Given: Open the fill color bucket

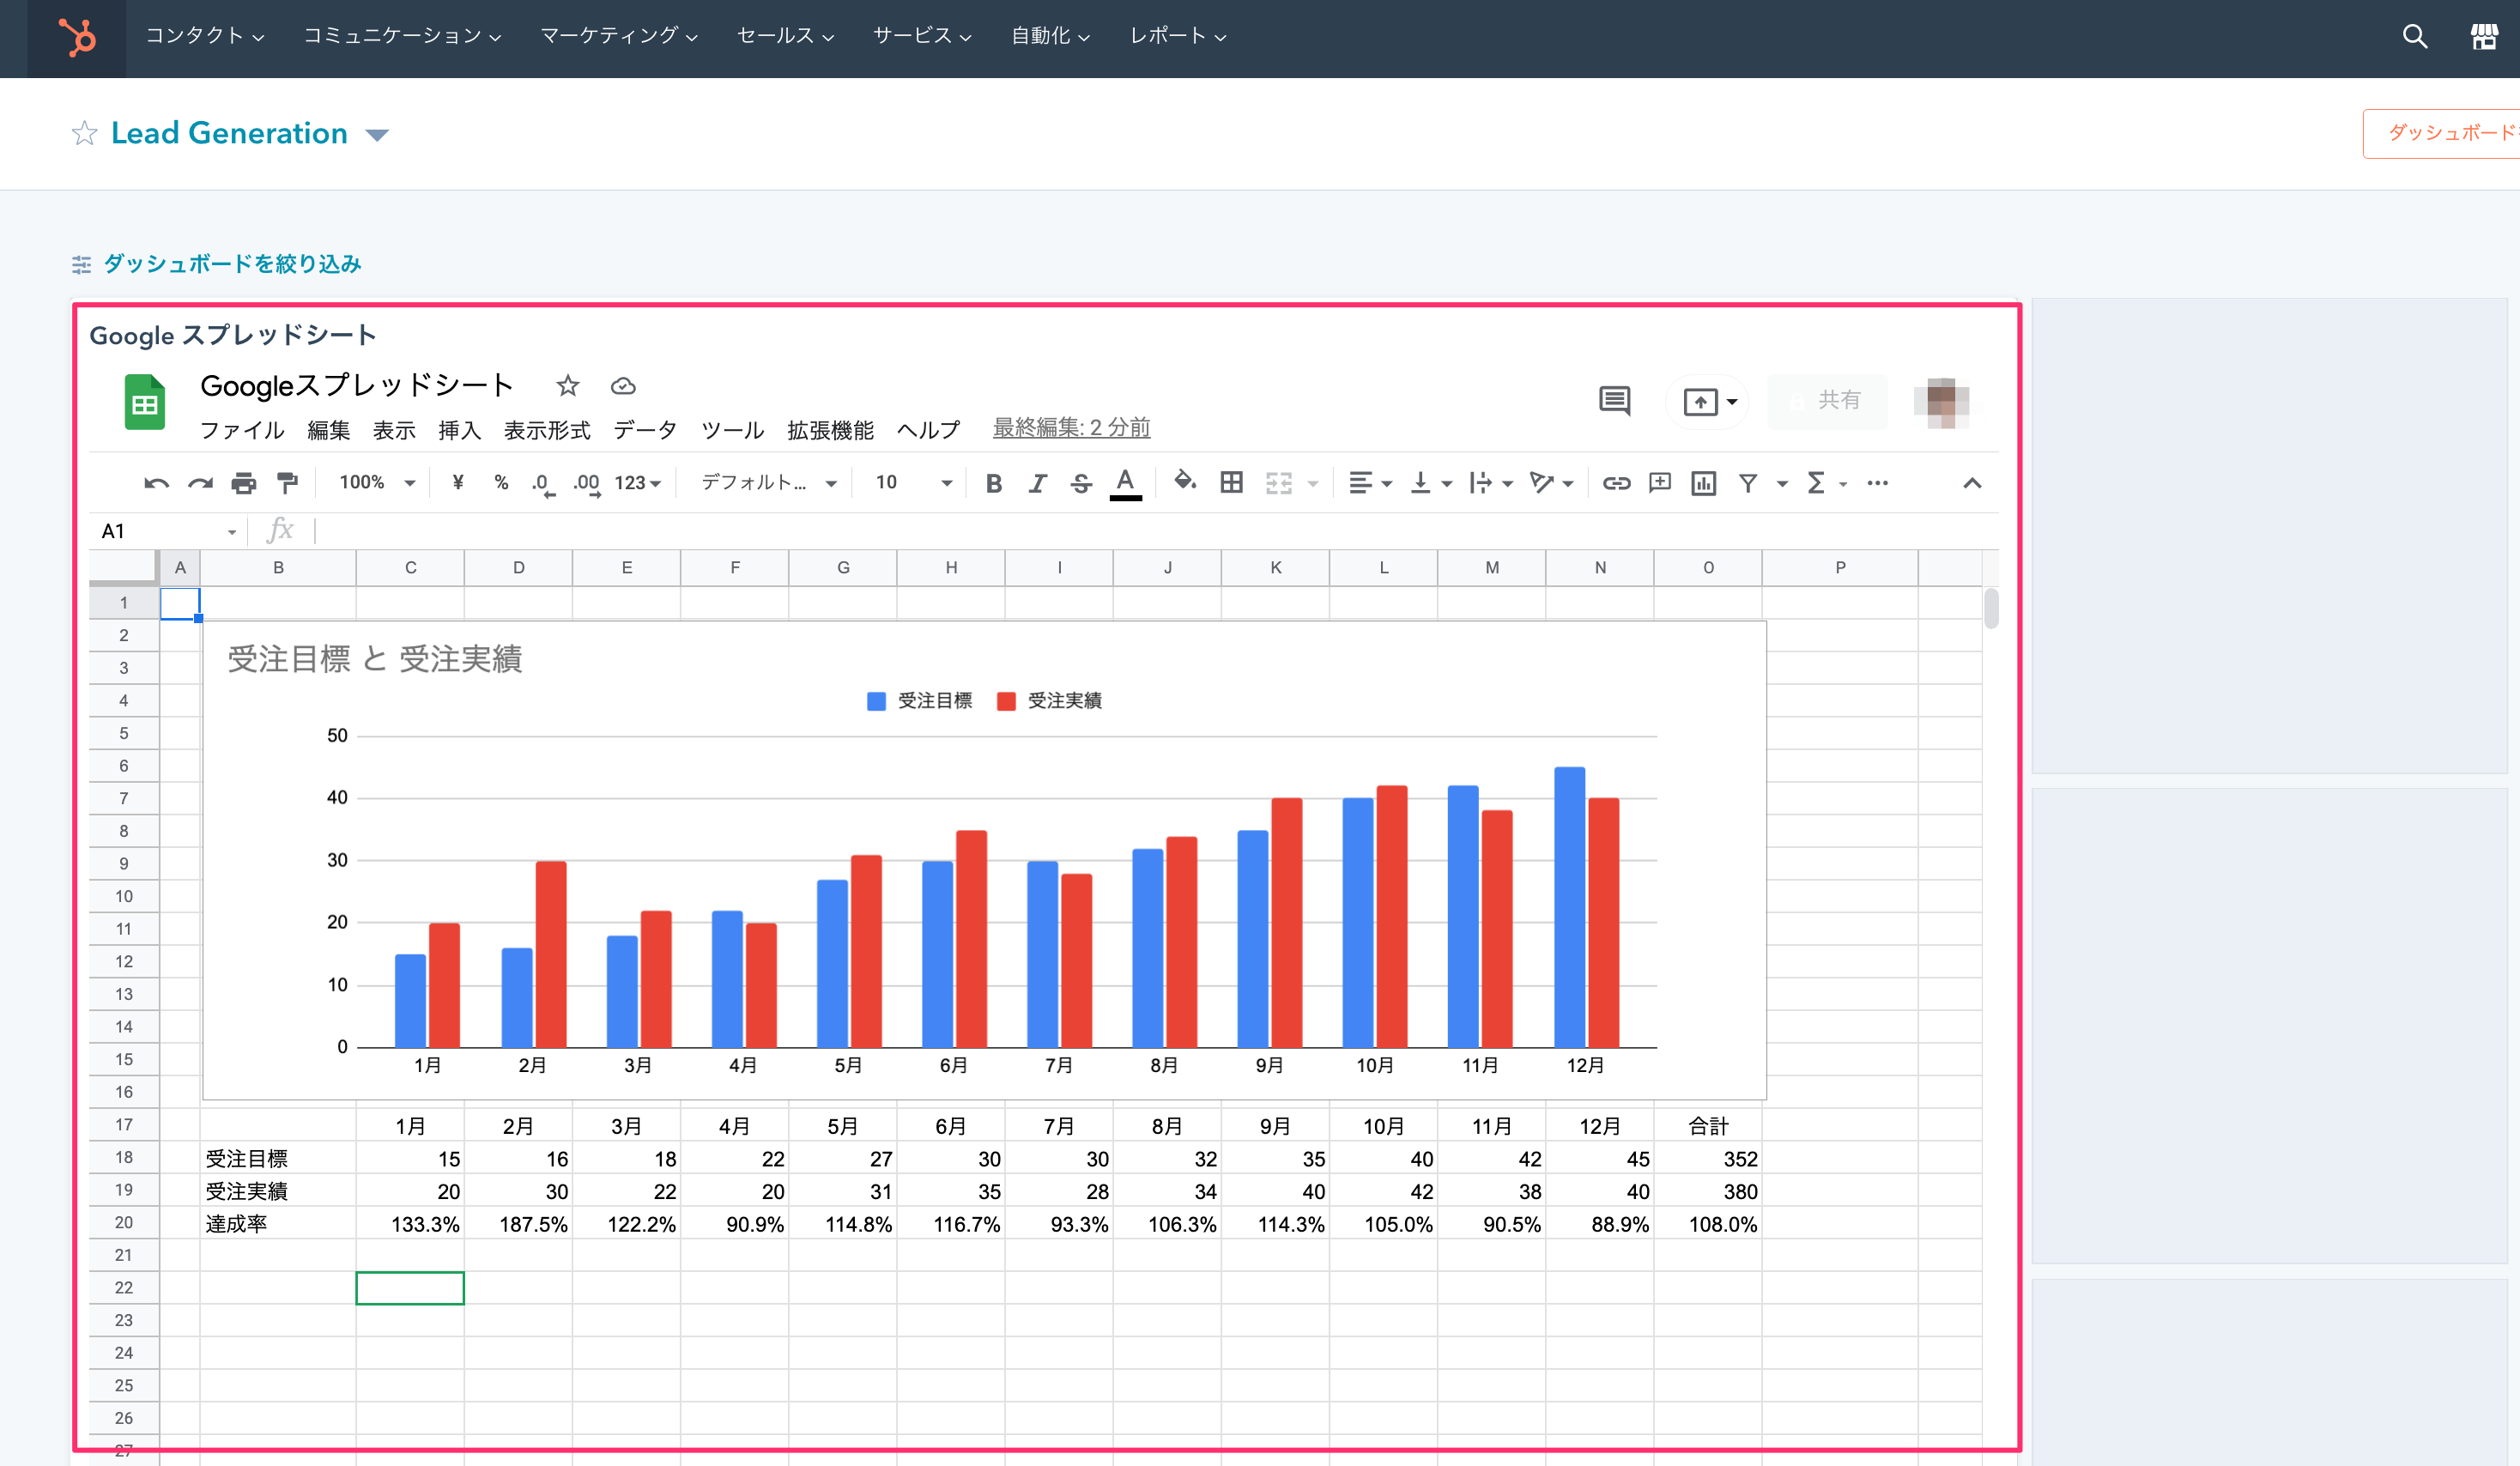Looking at the screenshot, I should click(x=1185, y=482).
